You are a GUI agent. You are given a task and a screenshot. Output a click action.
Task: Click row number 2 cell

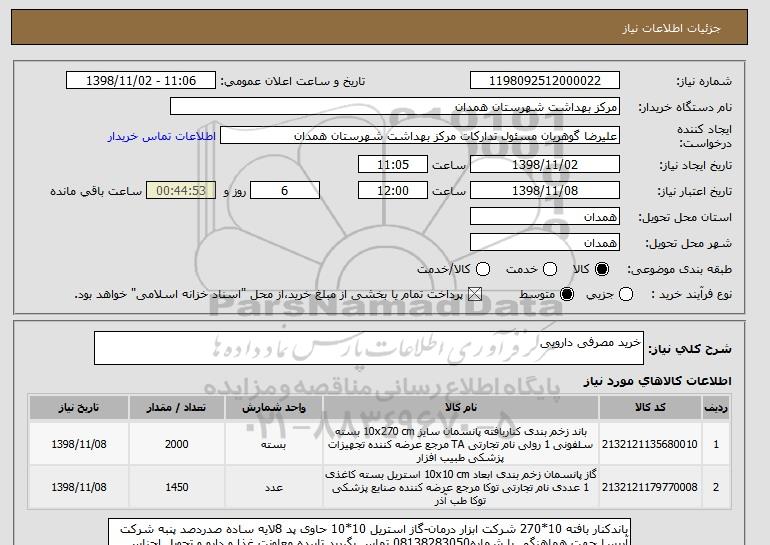click(716, 488)
